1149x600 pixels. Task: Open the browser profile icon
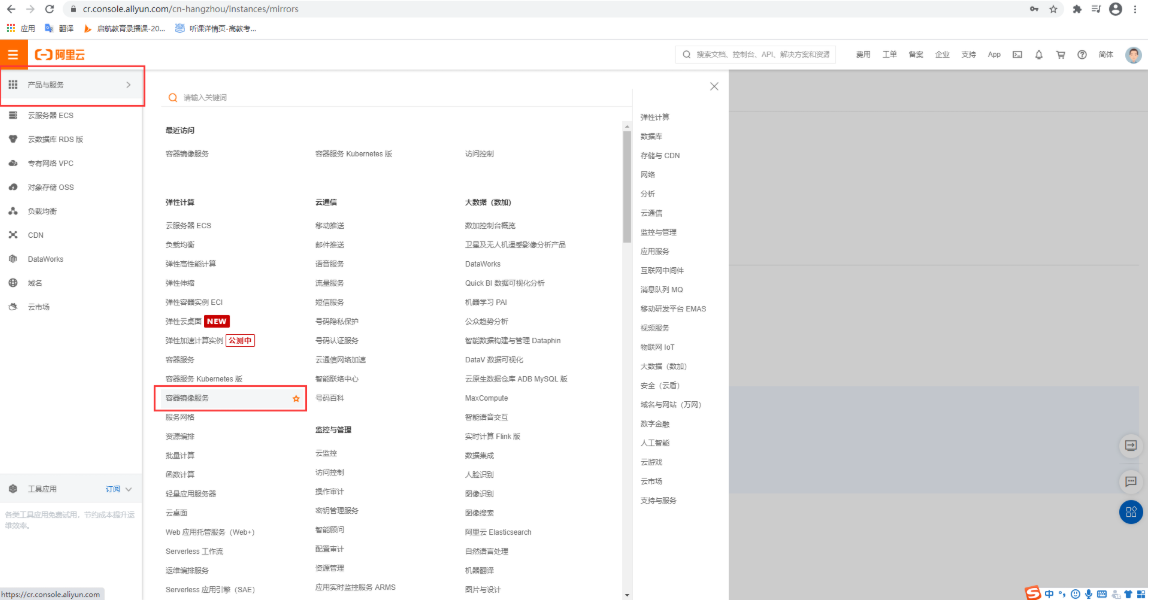1115,9
